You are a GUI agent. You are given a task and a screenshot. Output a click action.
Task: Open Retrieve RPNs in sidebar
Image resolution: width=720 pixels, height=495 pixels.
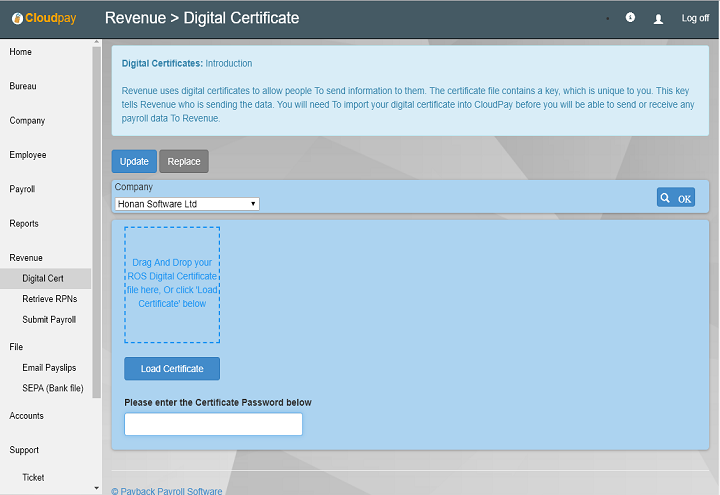(49, 299)
